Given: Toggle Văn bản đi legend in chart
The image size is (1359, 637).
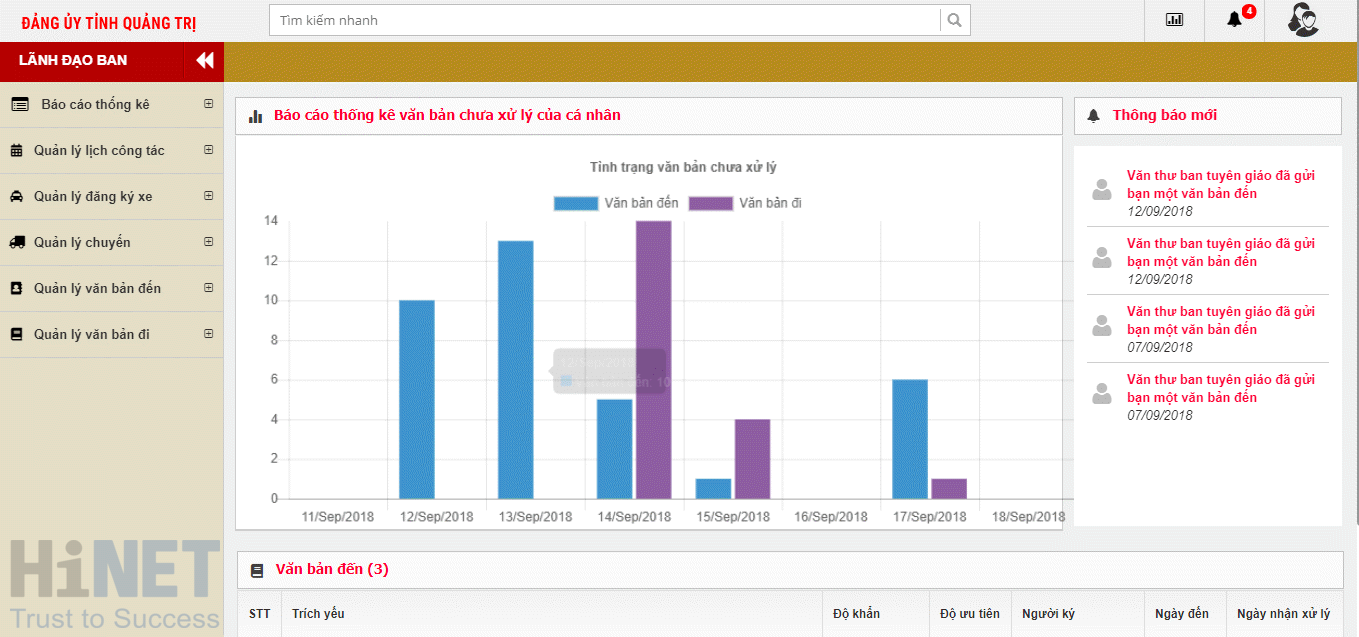Looking at the screenshot, I should coord(746,203).
